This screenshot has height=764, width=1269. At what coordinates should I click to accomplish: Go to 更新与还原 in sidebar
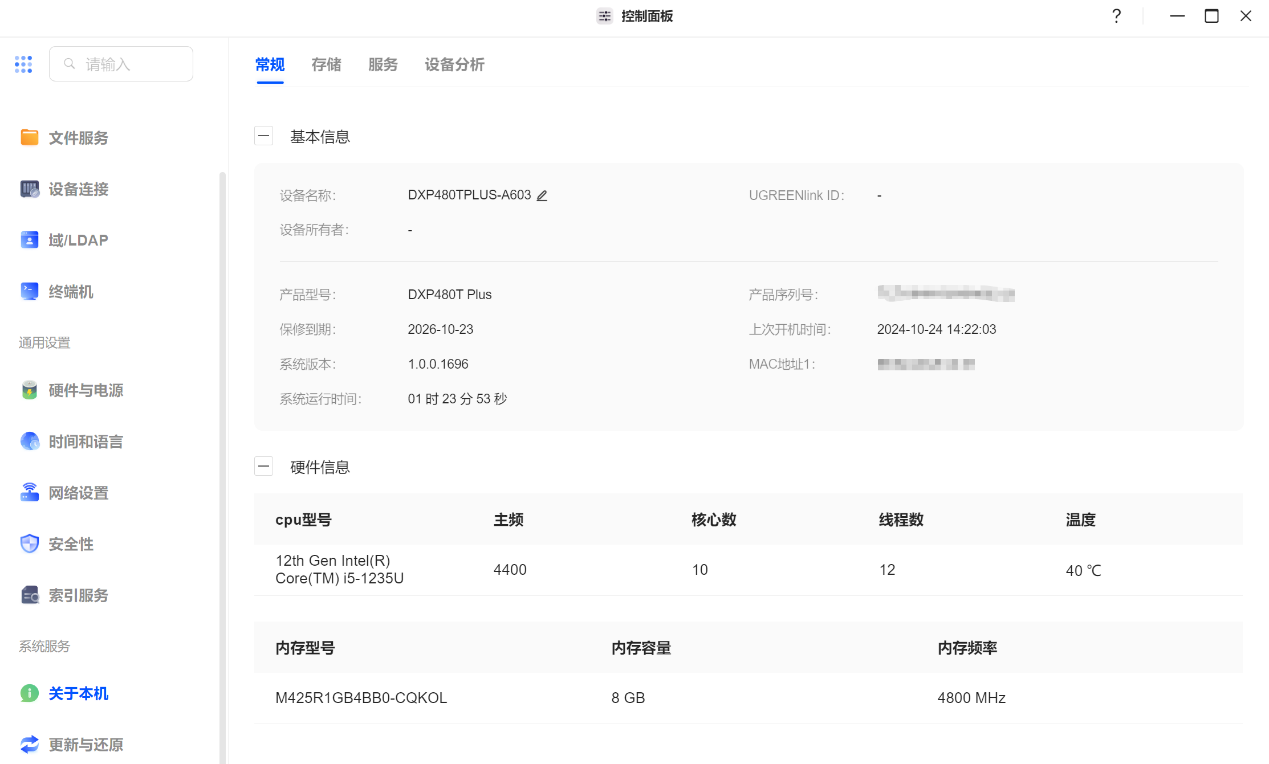85,745
